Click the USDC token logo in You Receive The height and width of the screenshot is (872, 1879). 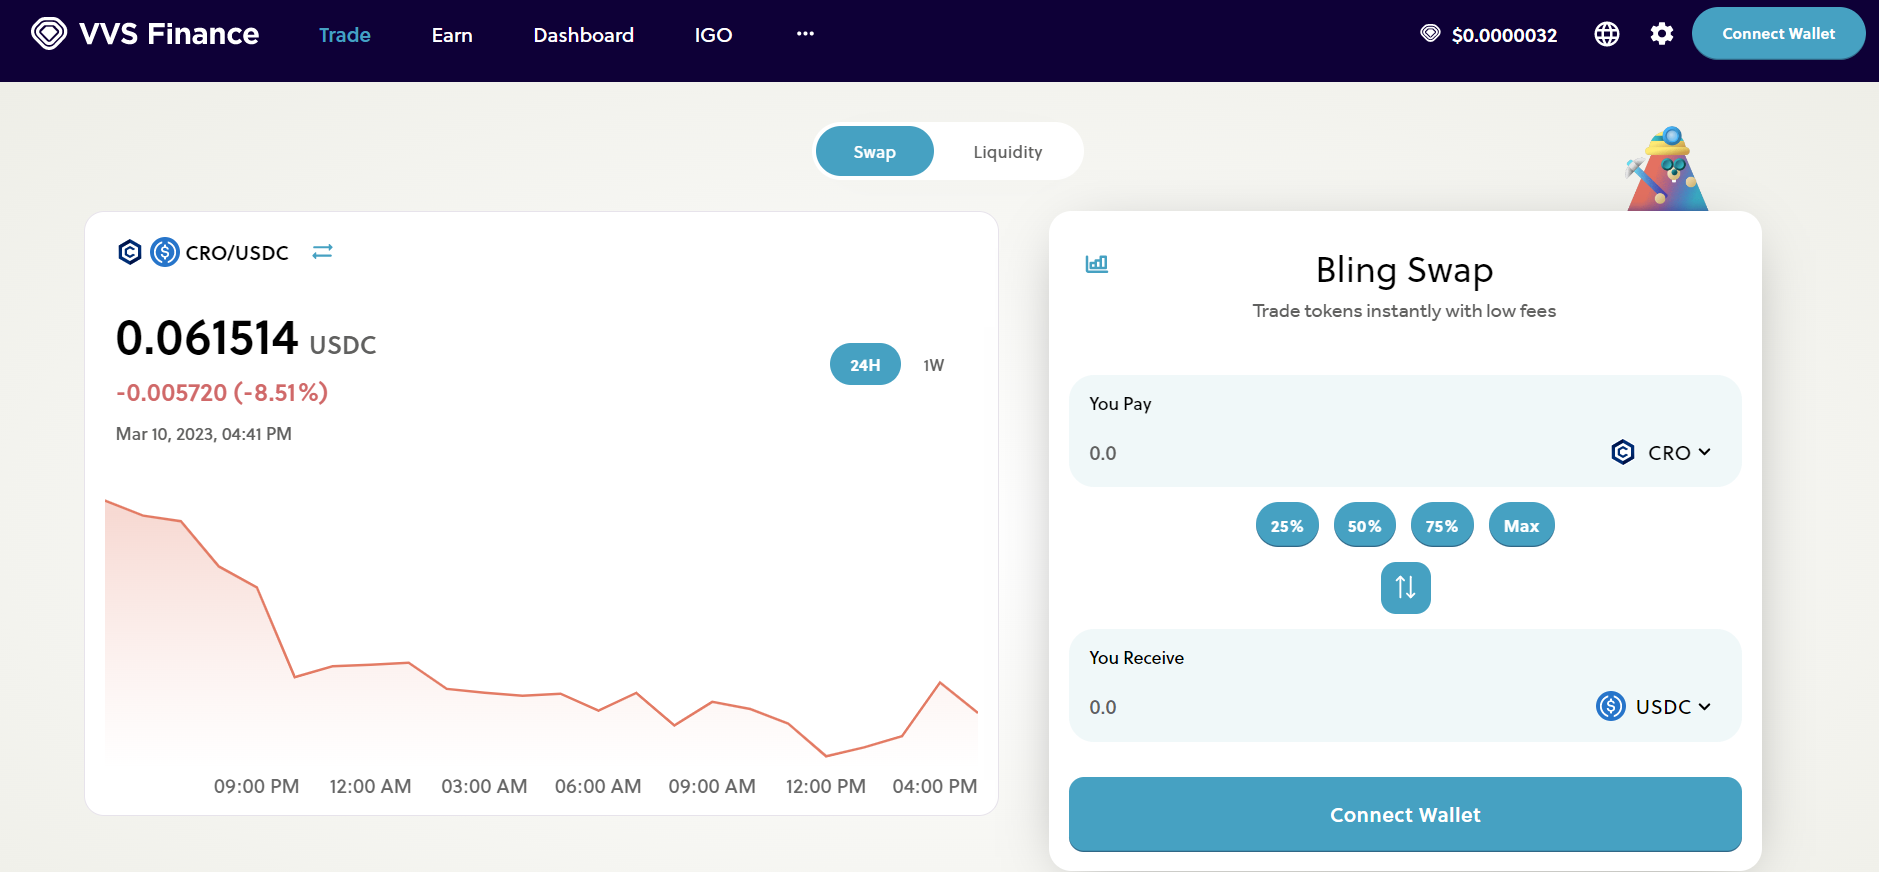coord(1611,706)
